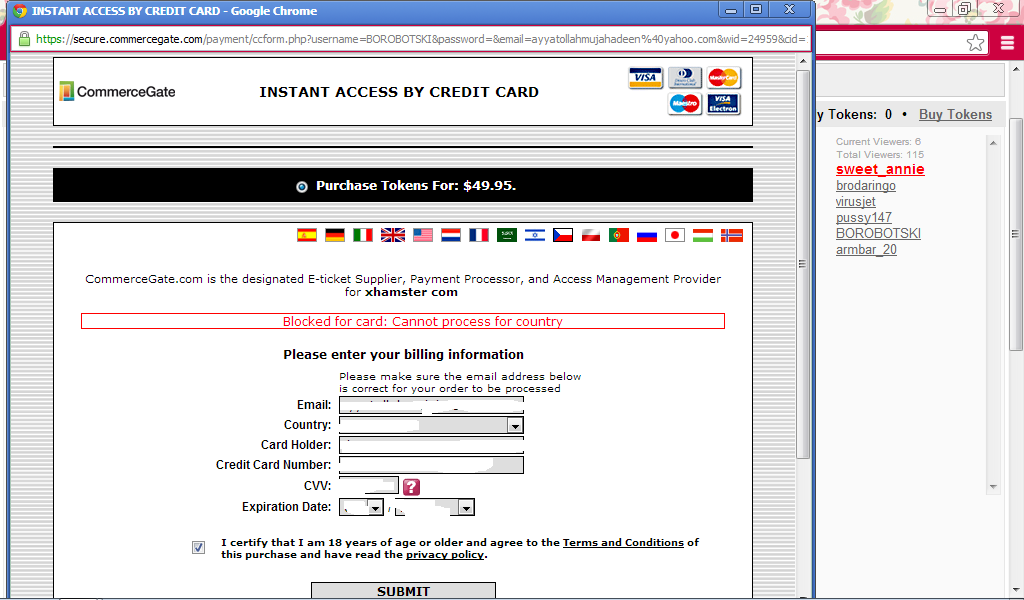
Task: Select the Portuguese flag language
Action: pos(618,235)
